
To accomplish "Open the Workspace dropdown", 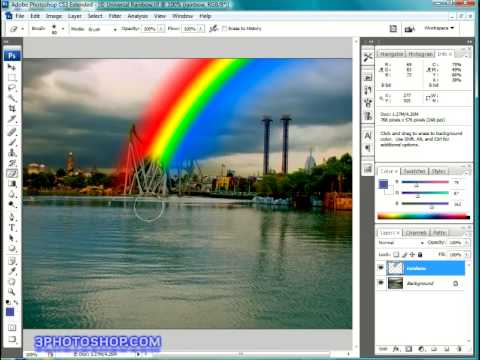I will (439, 28).
